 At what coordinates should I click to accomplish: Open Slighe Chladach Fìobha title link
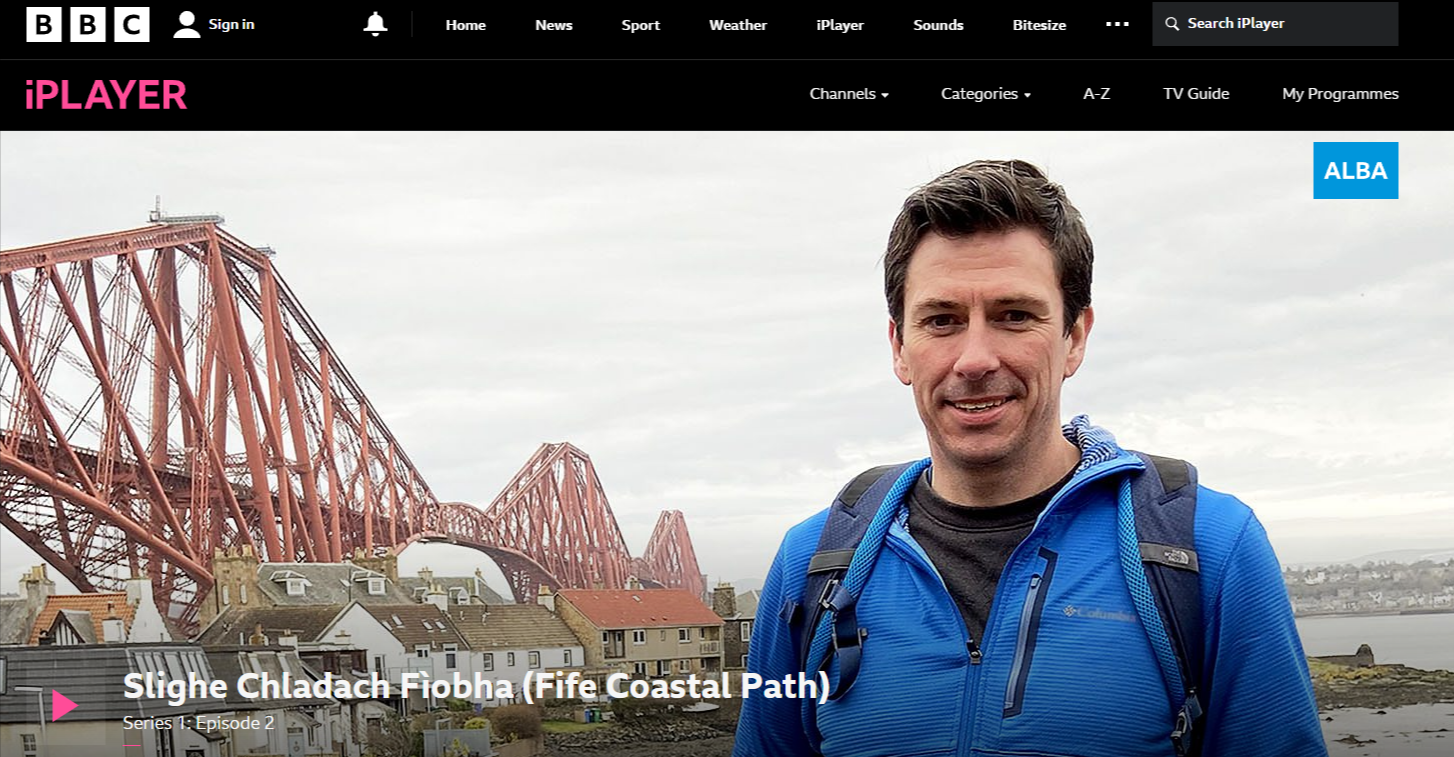tap(476, 686)
